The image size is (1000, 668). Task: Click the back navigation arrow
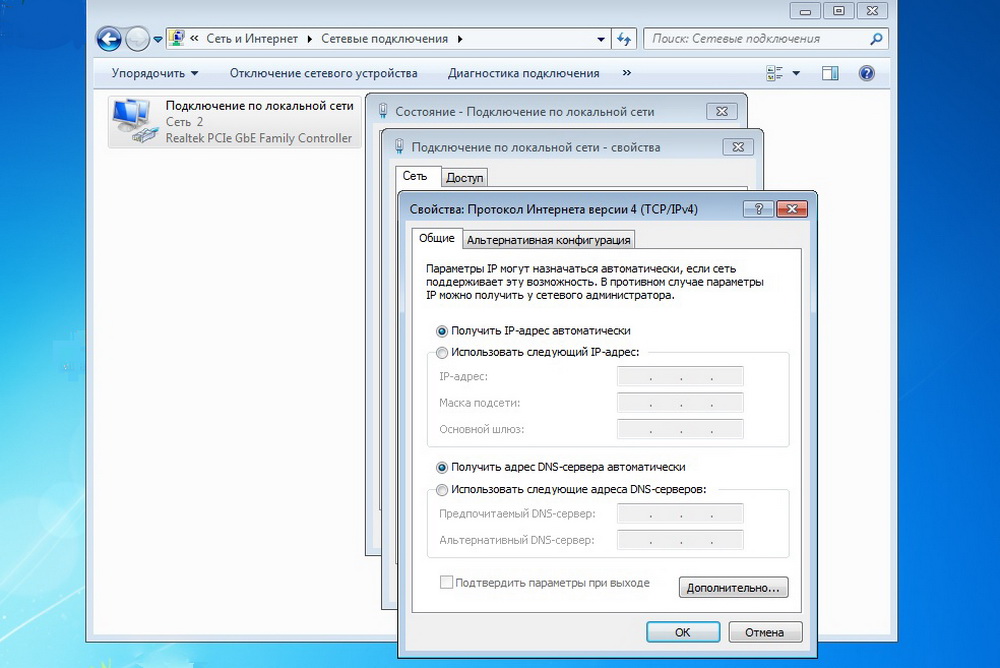tap(110, 38)
